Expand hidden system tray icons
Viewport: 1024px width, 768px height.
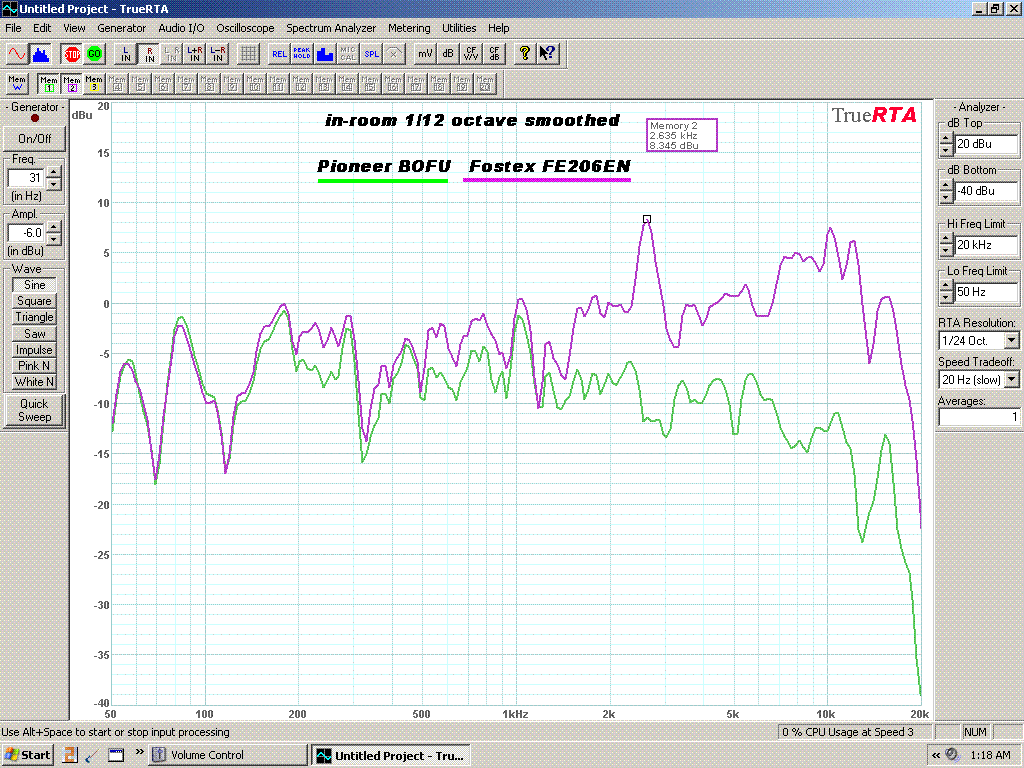936,755
